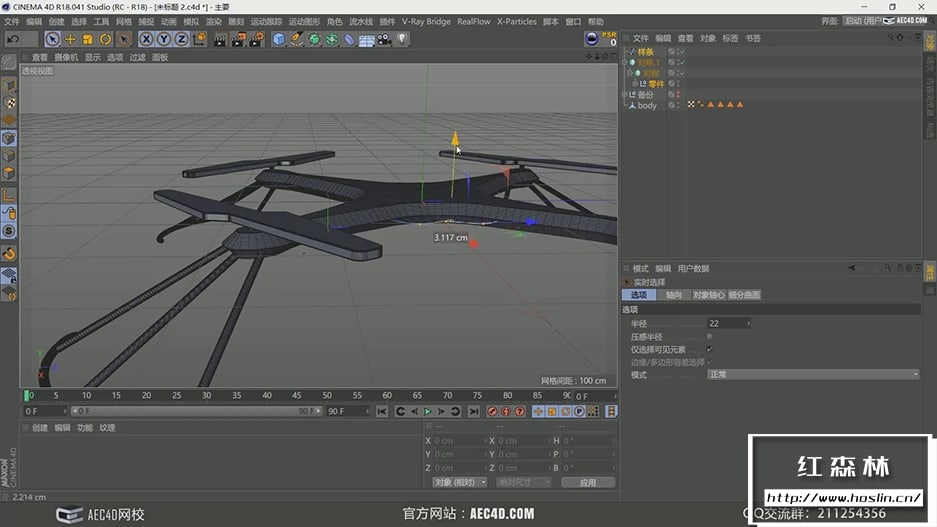Click the Record keyframe red button
The height and width of the screenshot is (527, 937).
[x=491, y=411]
